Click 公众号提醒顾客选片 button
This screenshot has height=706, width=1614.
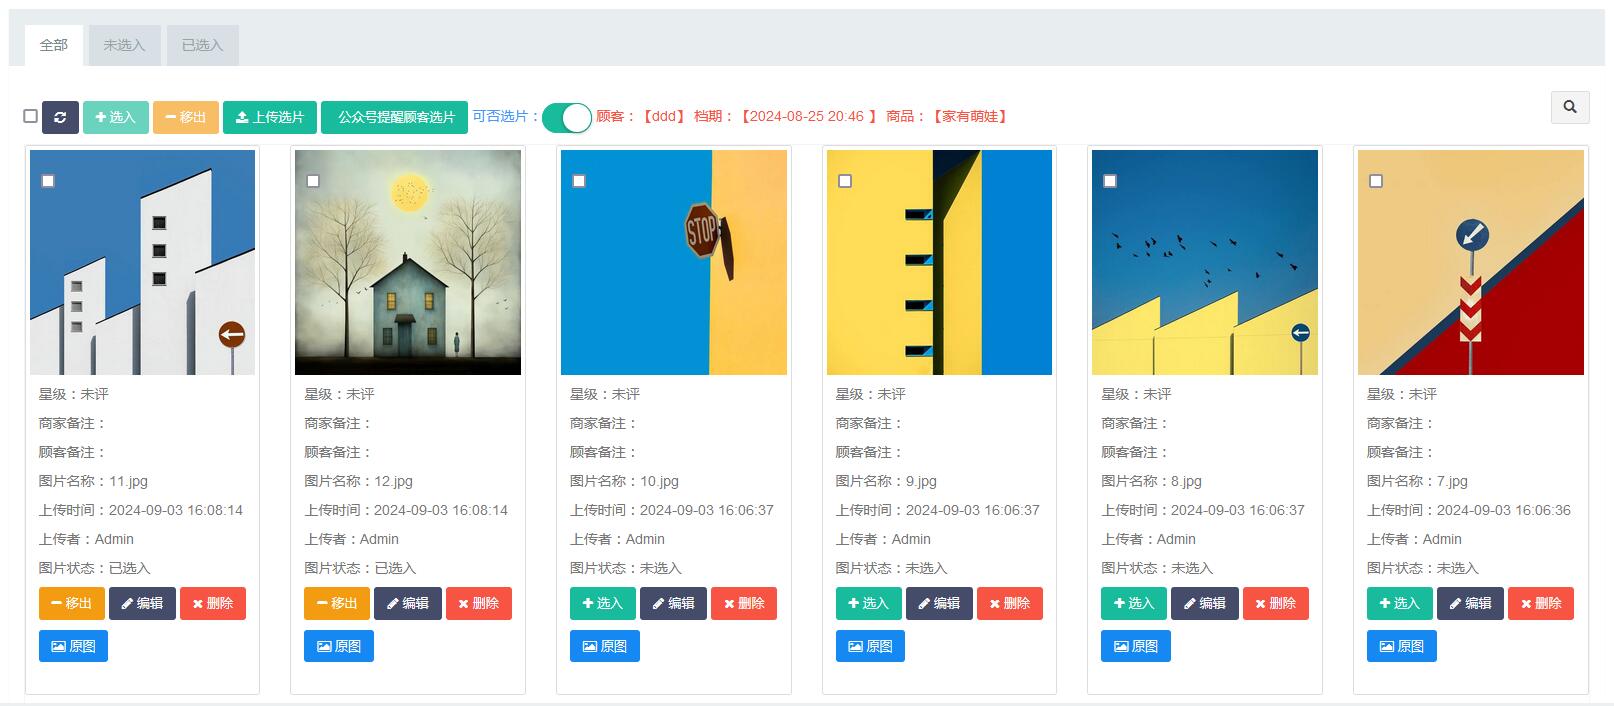395,117
